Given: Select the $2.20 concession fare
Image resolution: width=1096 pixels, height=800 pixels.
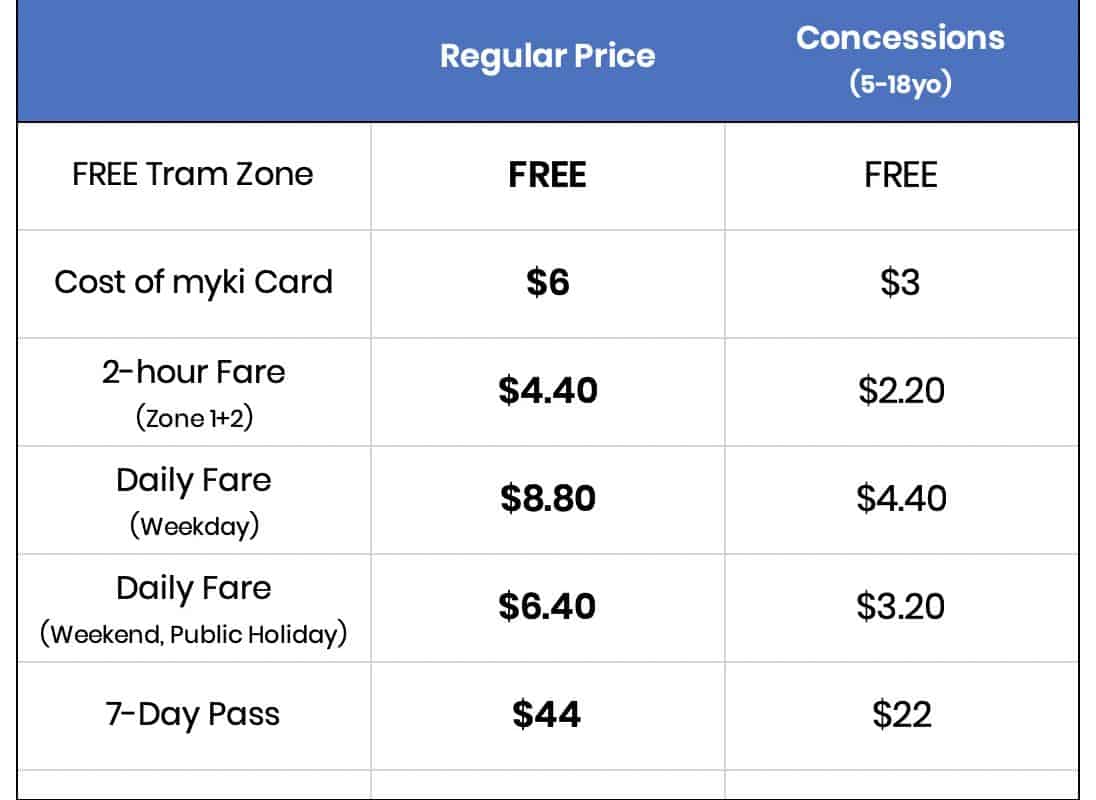Looking at the screenshot, I should coord(900,390).
